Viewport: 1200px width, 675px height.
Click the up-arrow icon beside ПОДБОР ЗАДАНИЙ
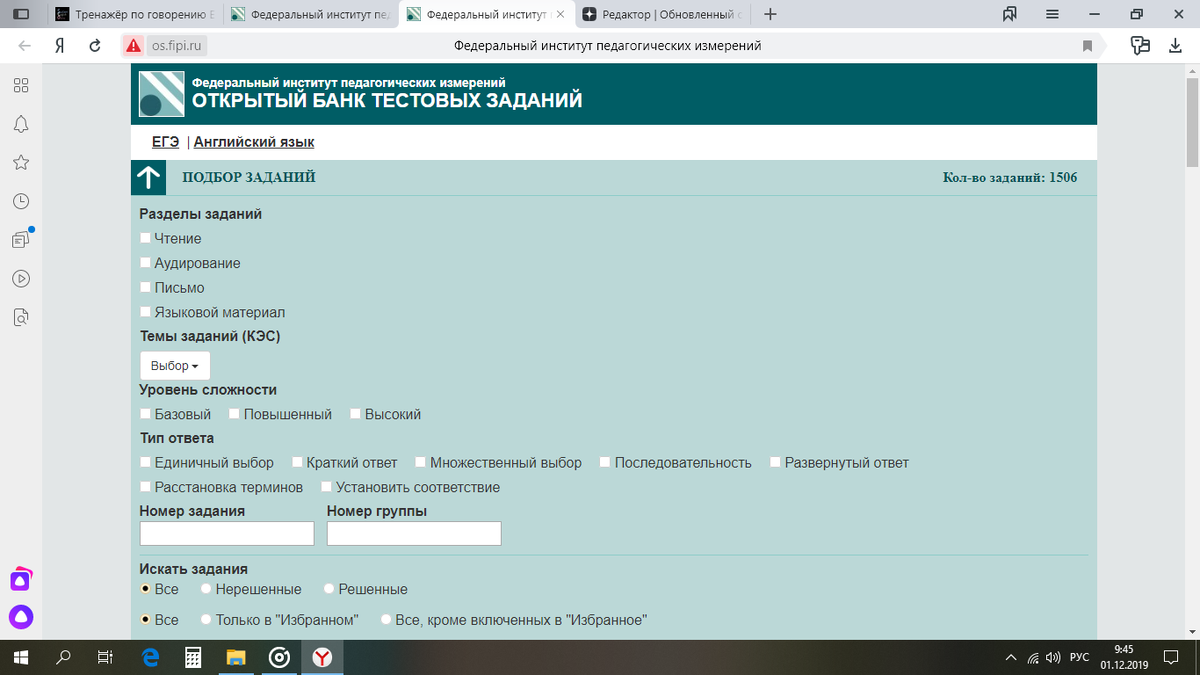(x=148, y=178)
